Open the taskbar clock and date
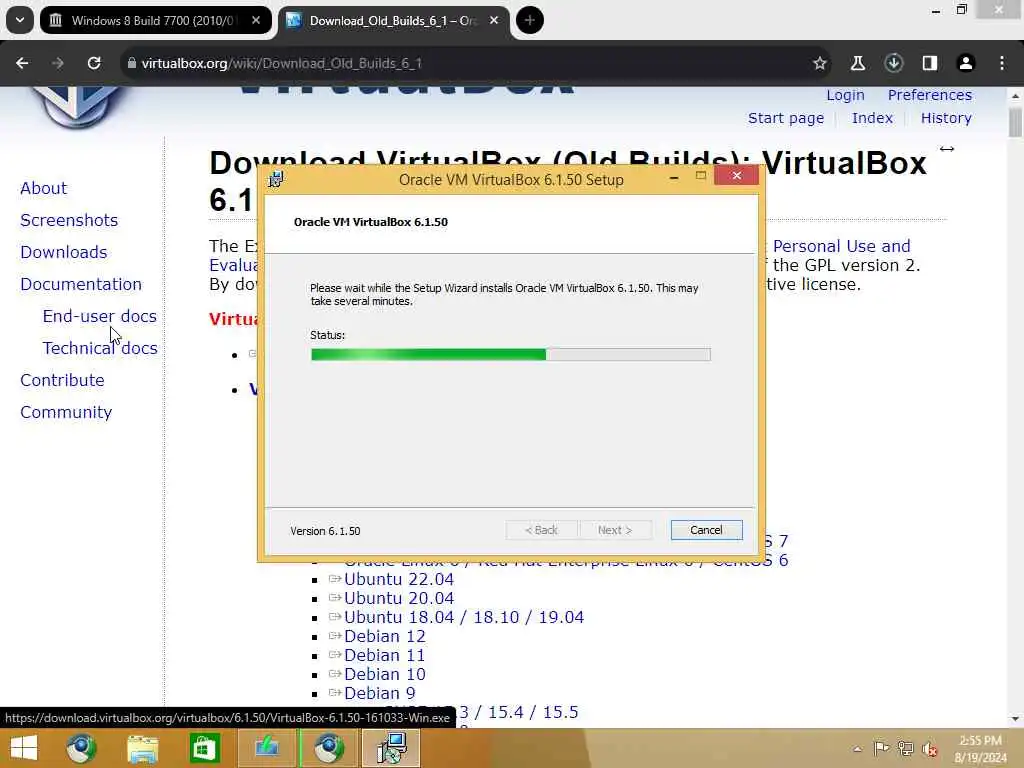1024x768 pixels. (980, 749)
